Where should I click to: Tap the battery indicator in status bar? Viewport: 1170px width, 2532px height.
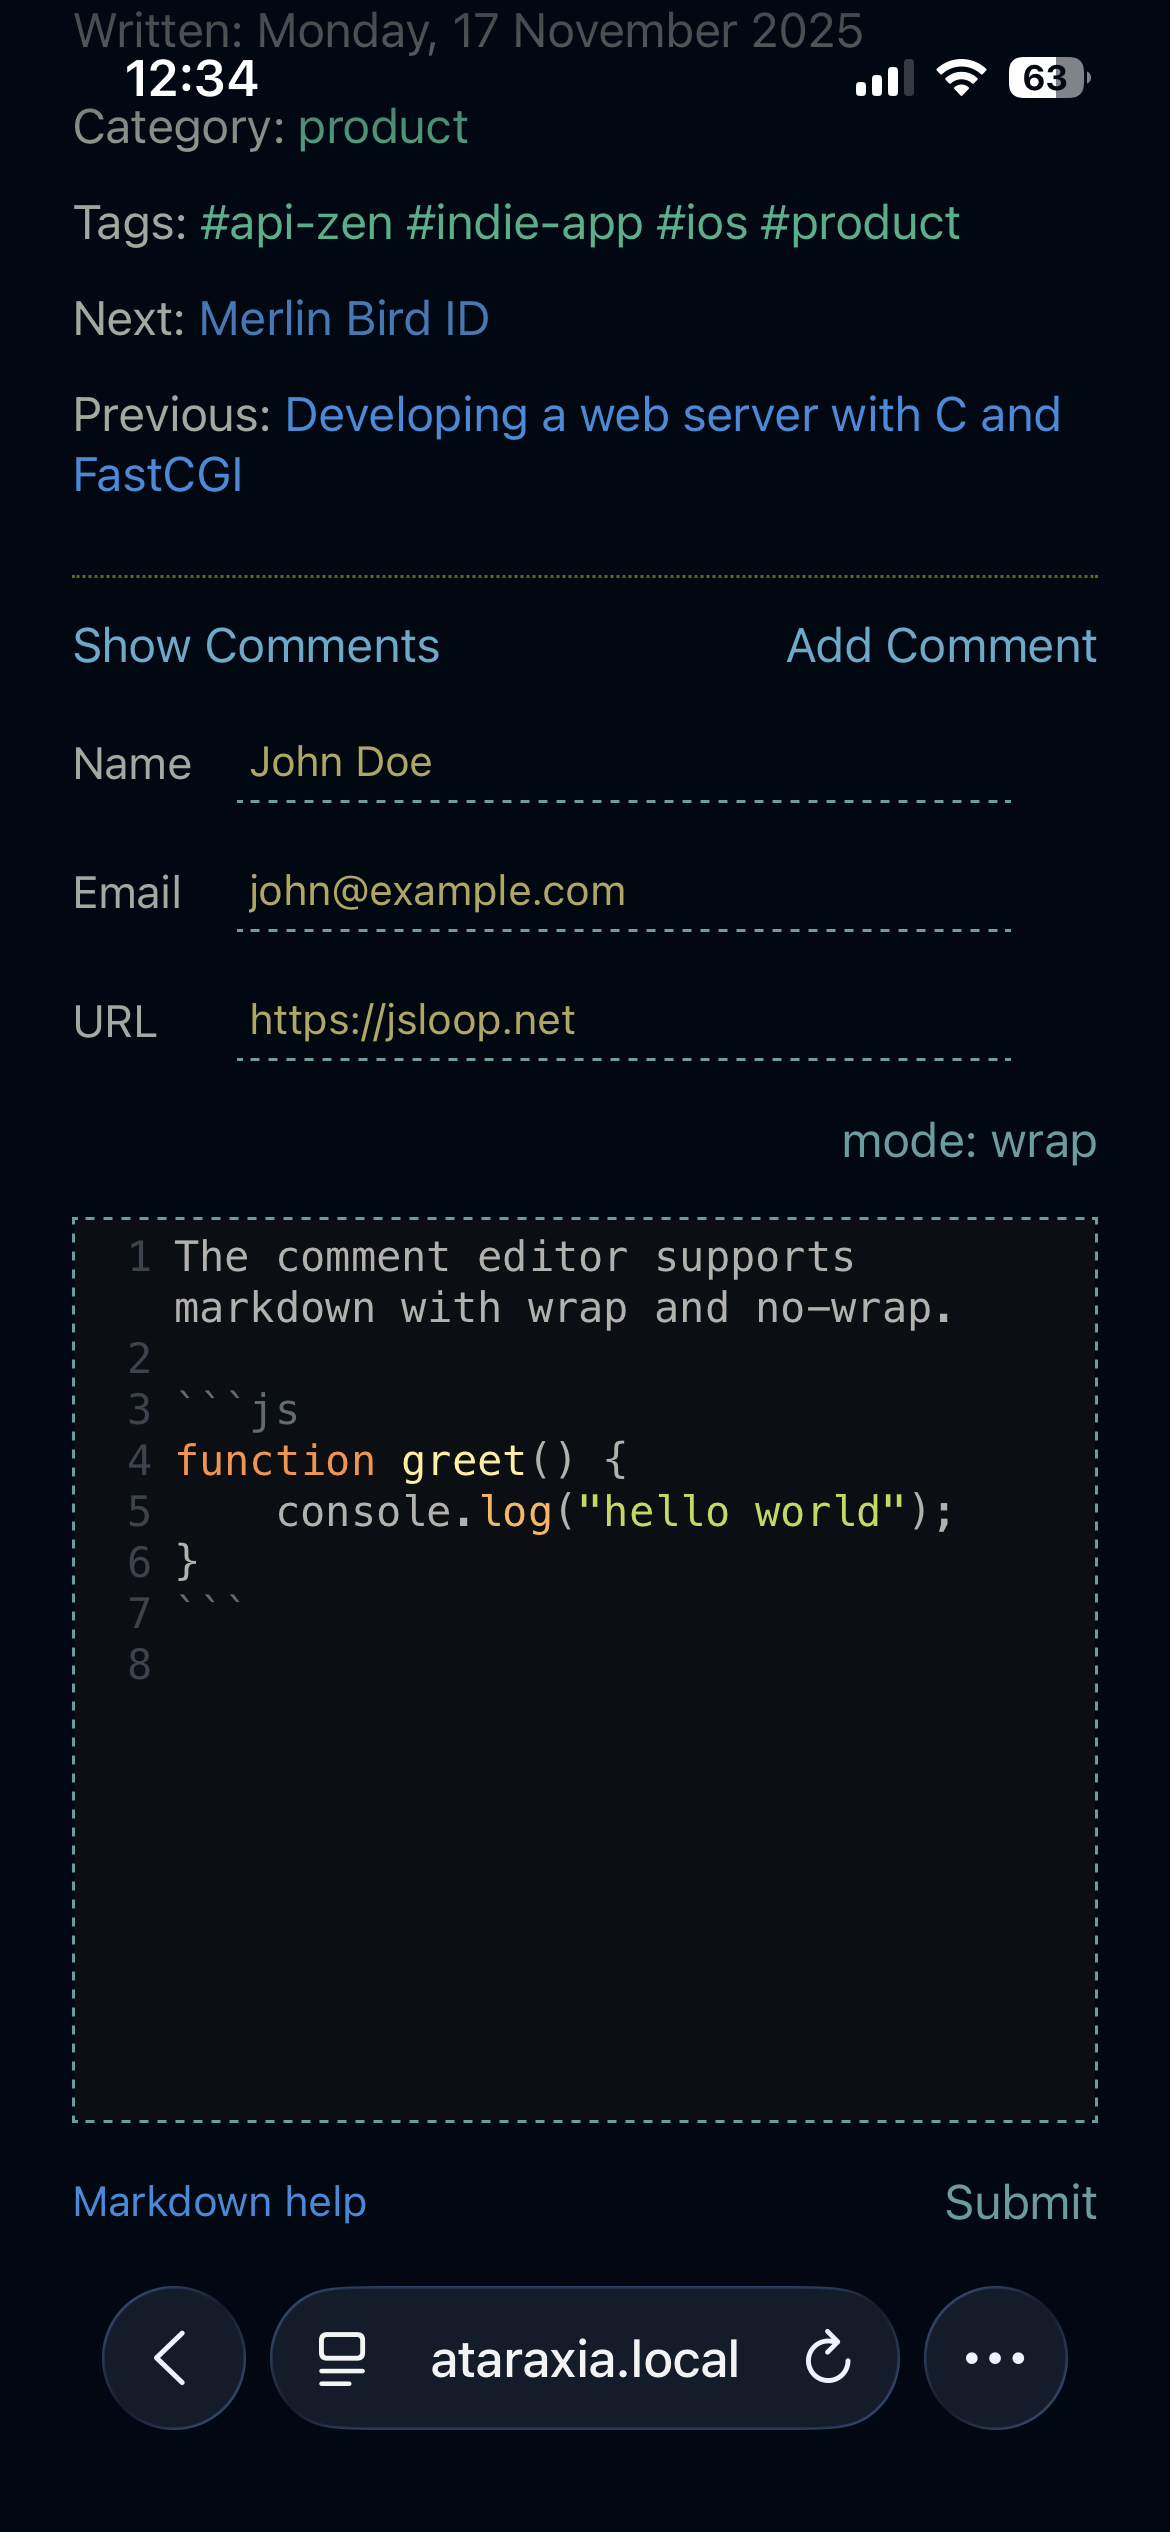pos(1048,78)
